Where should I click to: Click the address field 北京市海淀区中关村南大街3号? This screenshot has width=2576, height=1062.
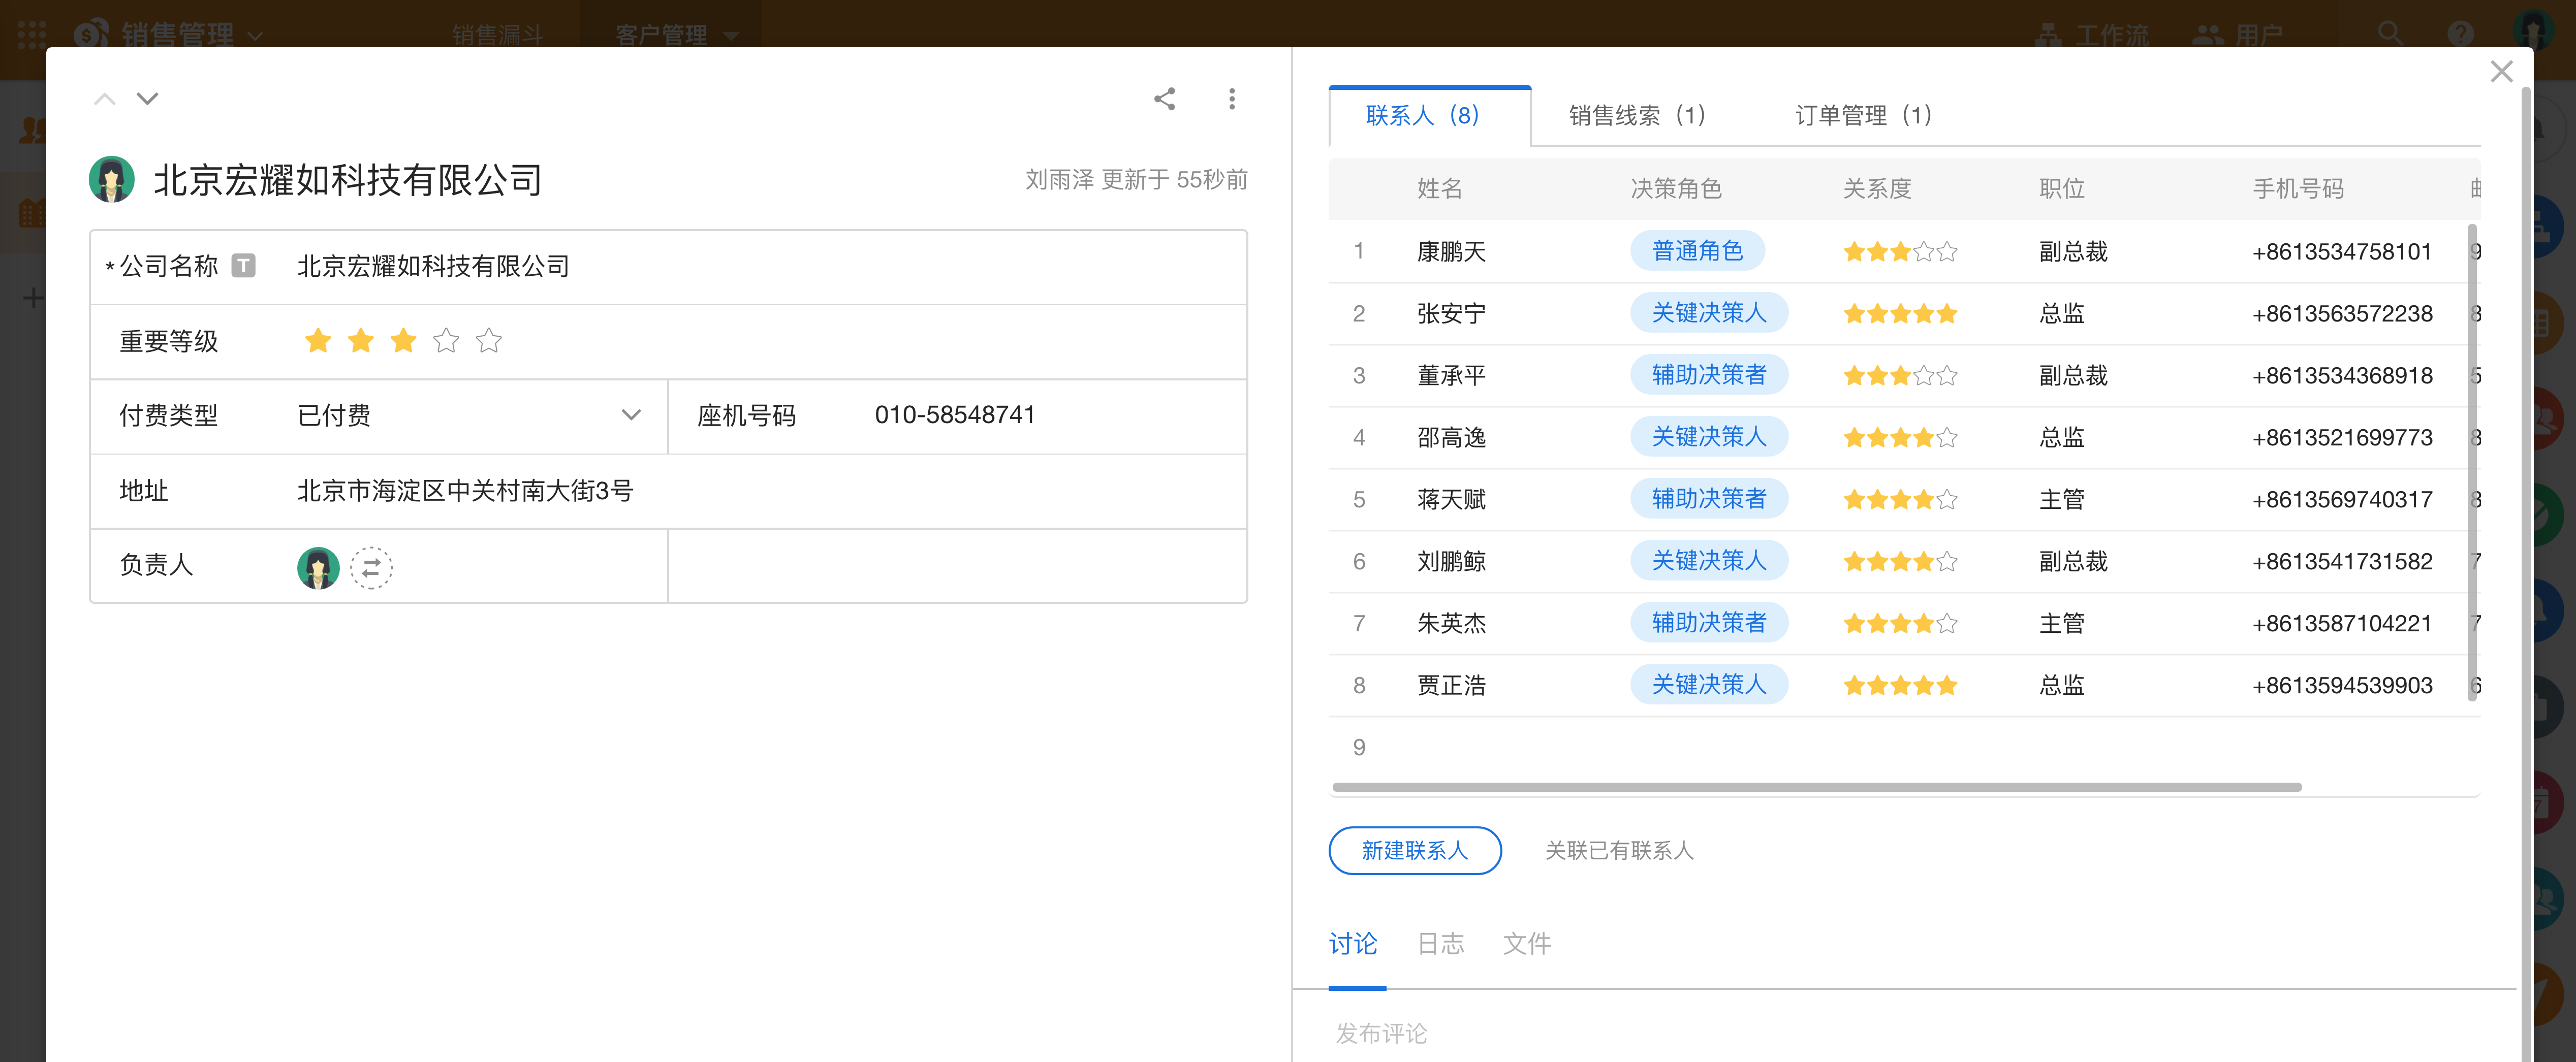coord(465,491)
